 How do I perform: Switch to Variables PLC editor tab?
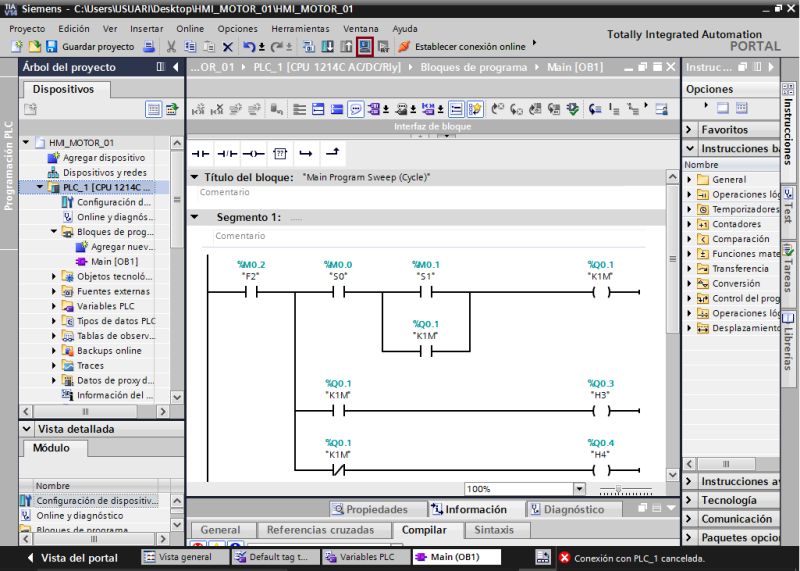pyautogui.click(x=366, y=557)
